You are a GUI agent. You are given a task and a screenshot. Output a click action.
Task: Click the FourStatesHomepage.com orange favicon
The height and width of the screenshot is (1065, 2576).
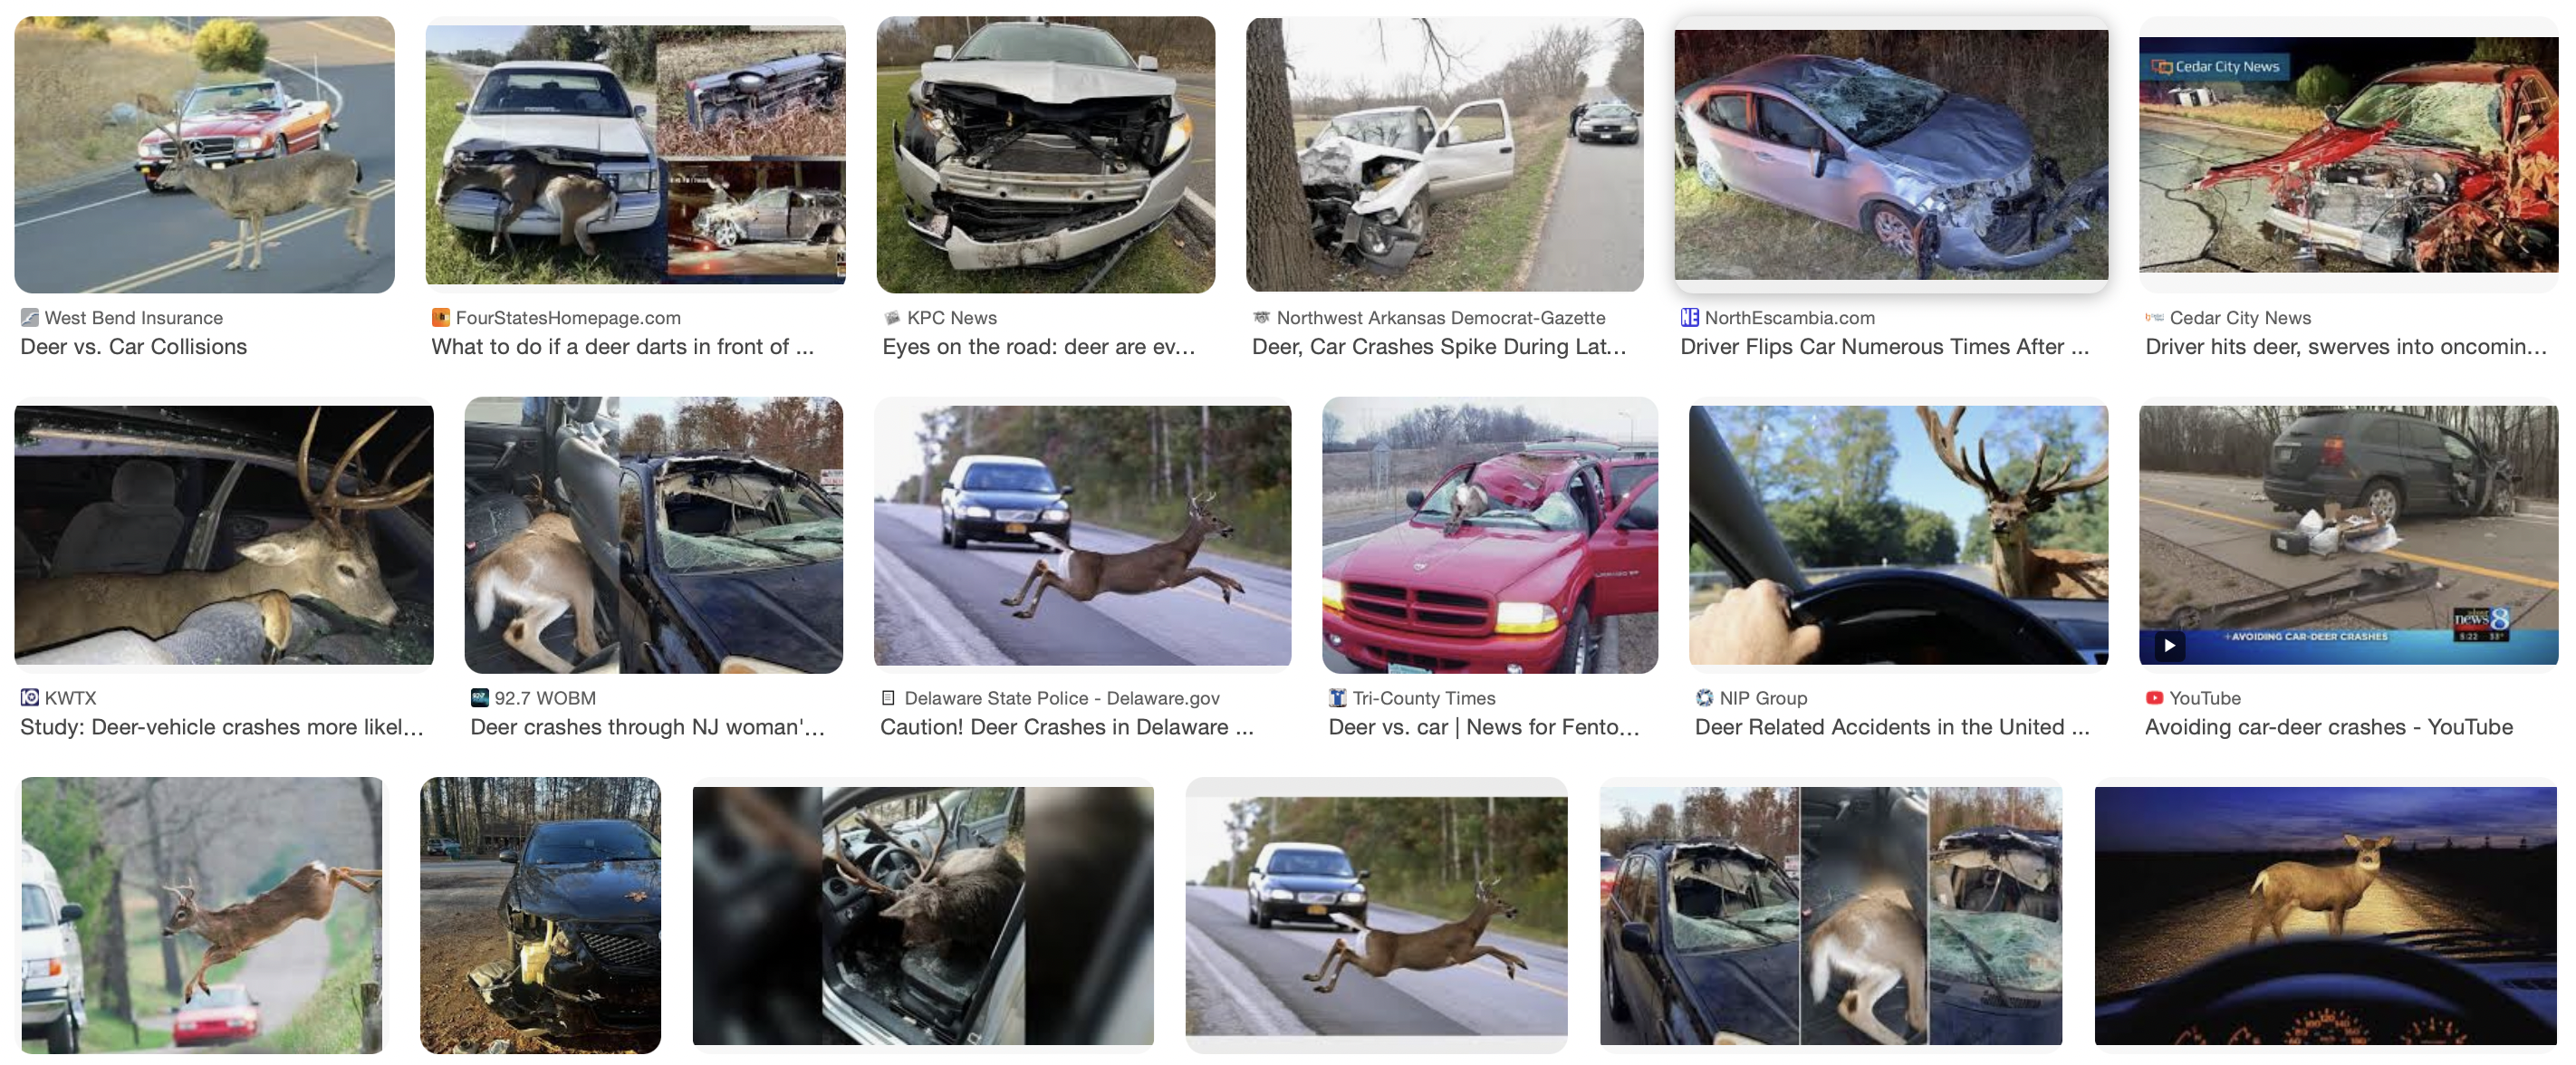(441, 318)
